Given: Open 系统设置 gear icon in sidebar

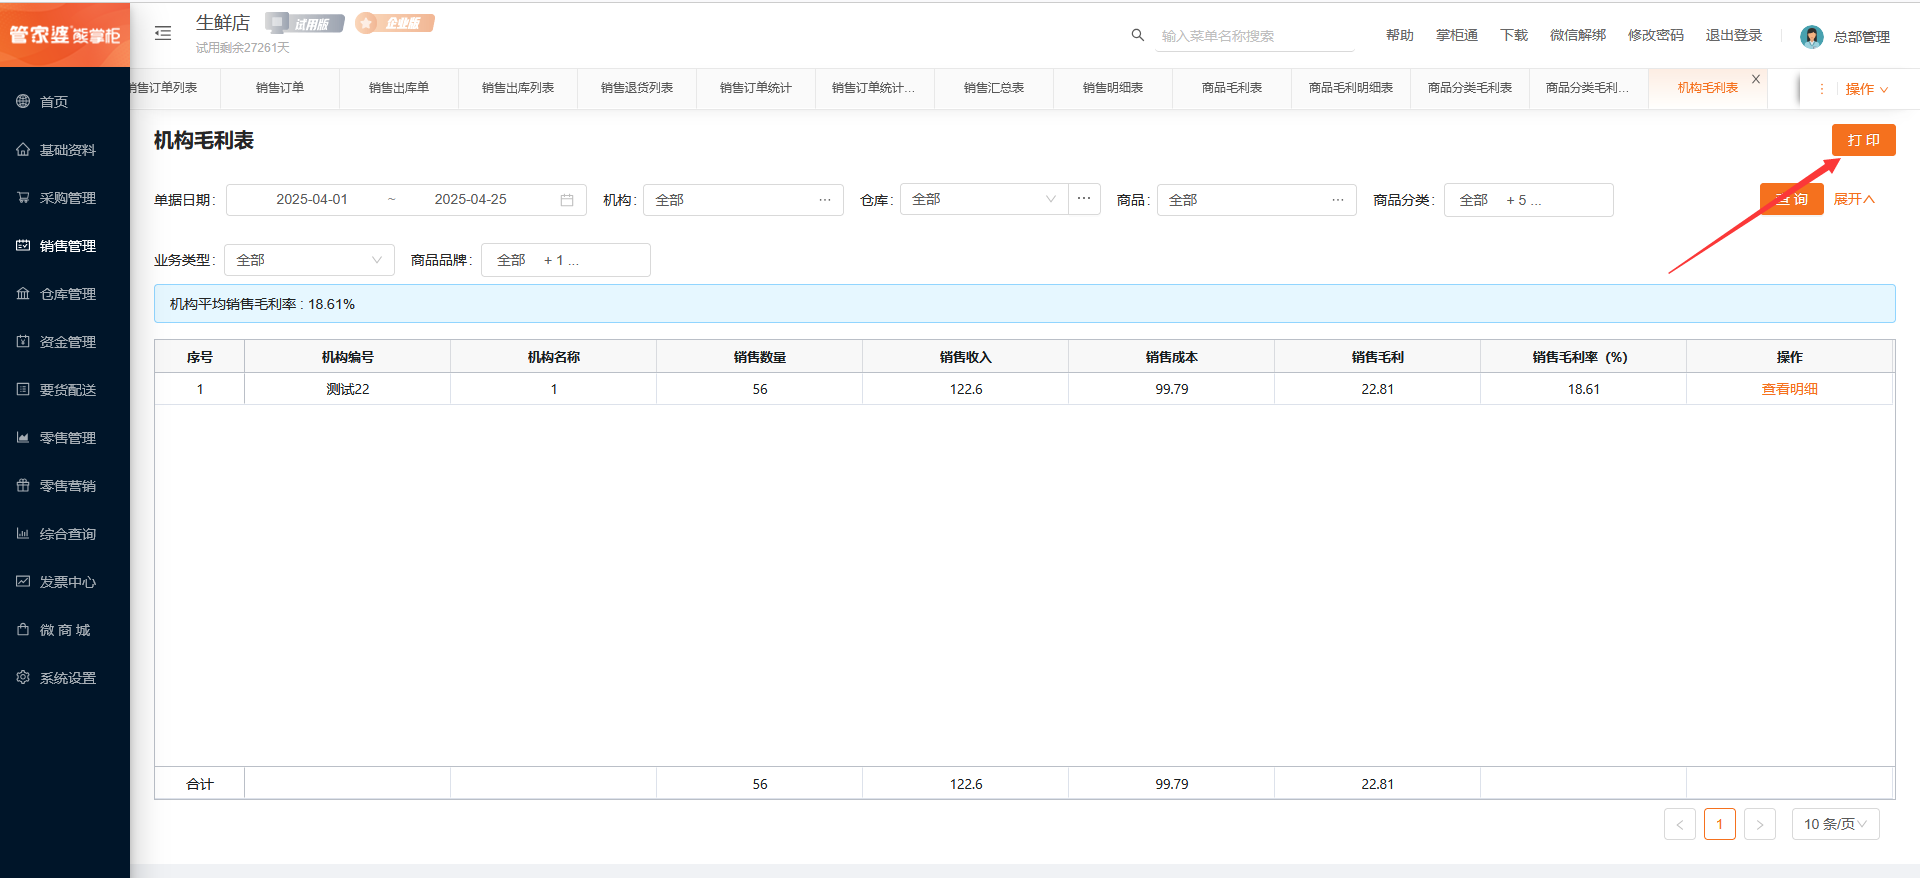Looking at the screenshot, I should (23, 678).
